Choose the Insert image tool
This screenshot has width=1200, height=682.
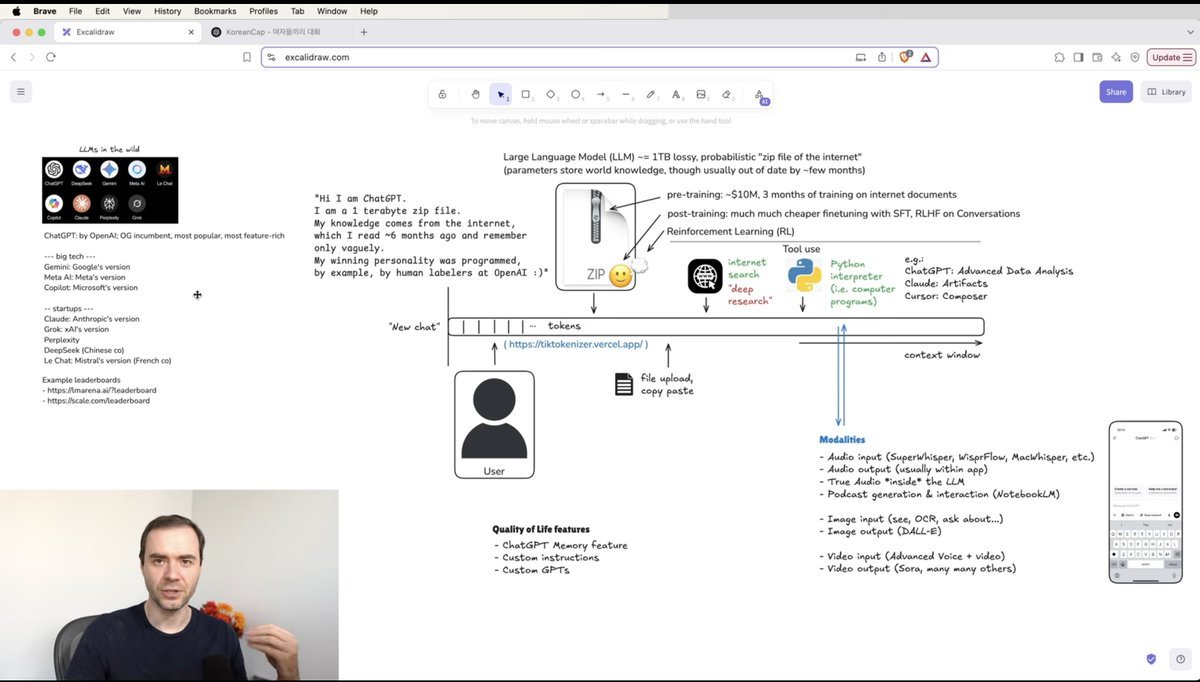click(x=701, y=94)
